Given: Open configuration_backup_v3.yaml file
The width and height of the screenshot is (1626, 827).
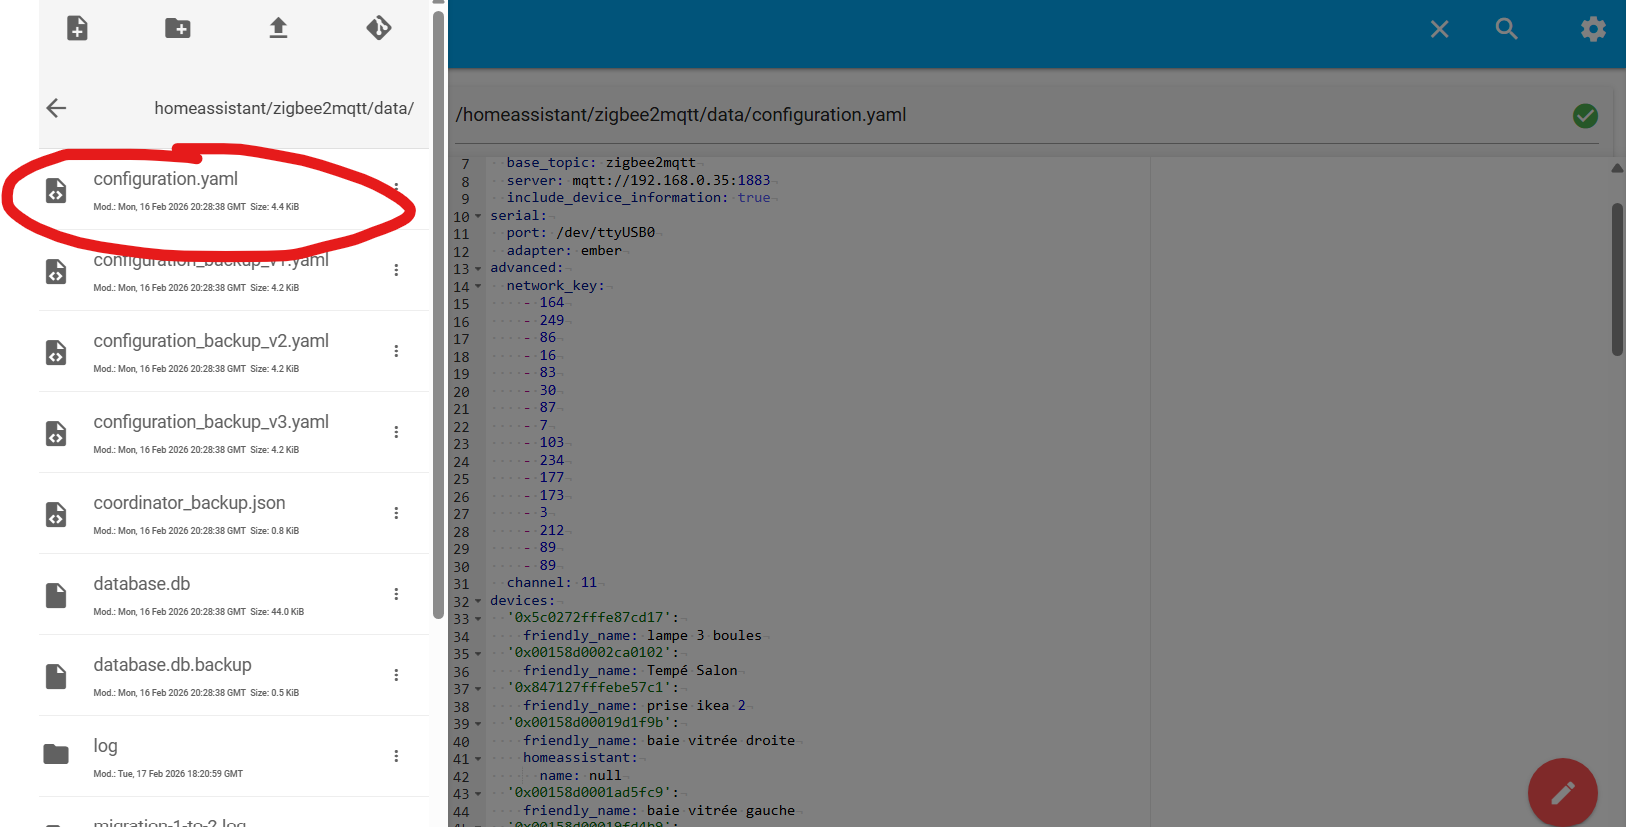Looking at the screenshot, I should coord(211,423).
